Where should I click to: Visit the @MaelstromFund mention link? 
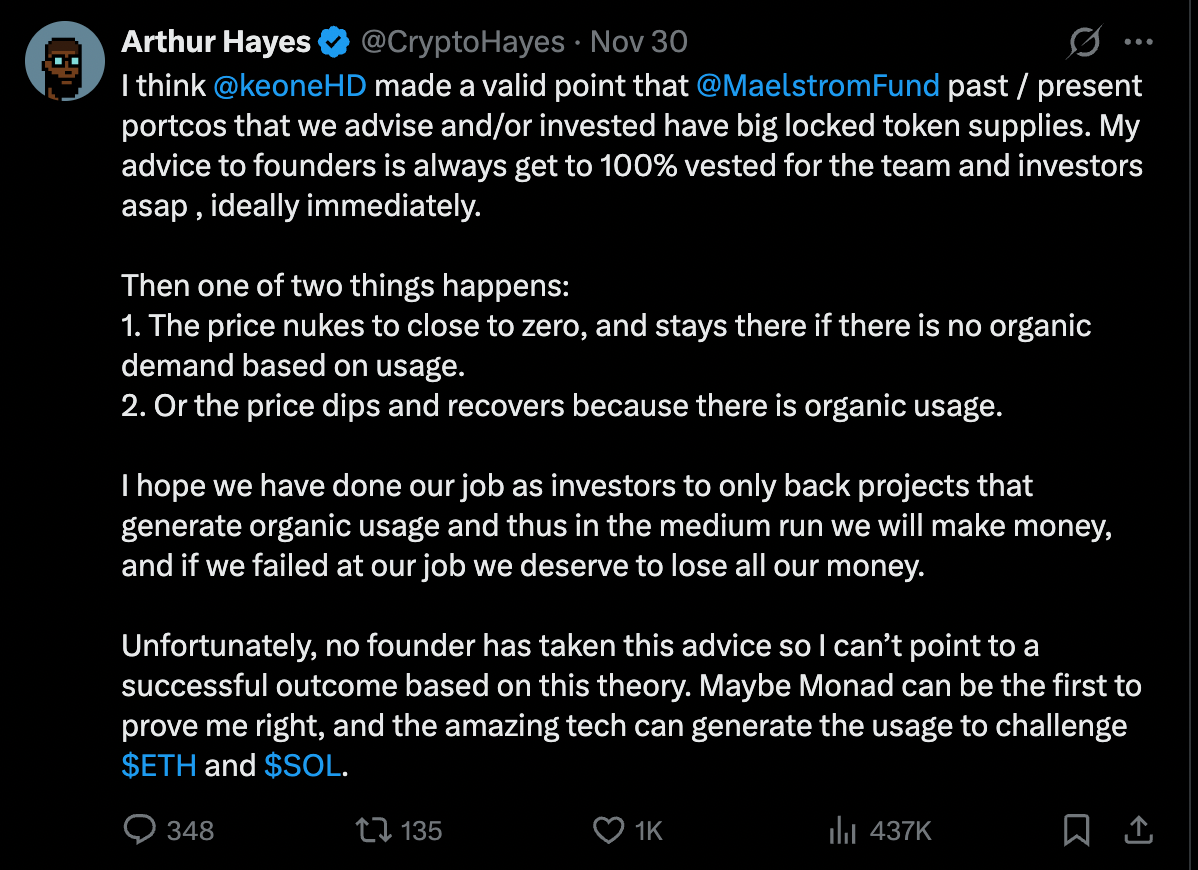point(817,86)
